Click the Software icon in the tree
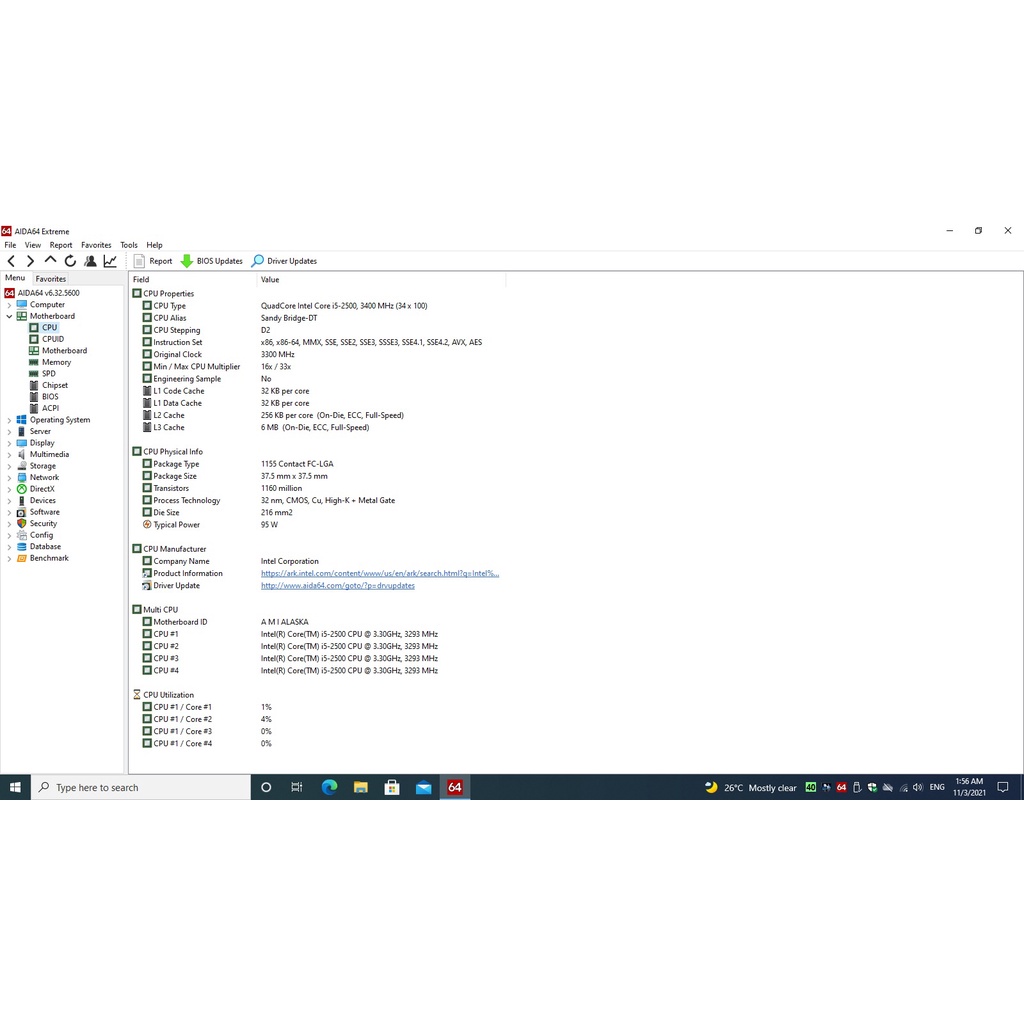The height and width of the screenshot is (1024, 1024). (22, 512)
